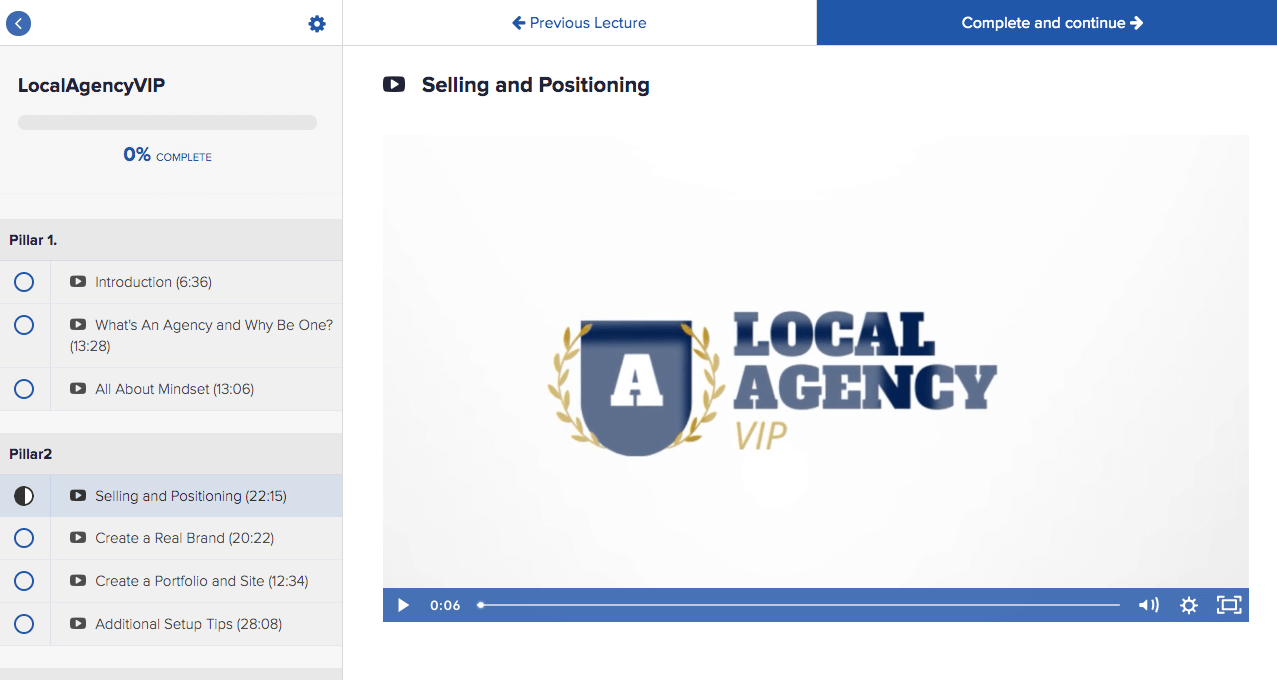1277x680 pixels.
Task: Click video icon next to lecture heading
Action: pyautogui.click(x=394, y=85)
